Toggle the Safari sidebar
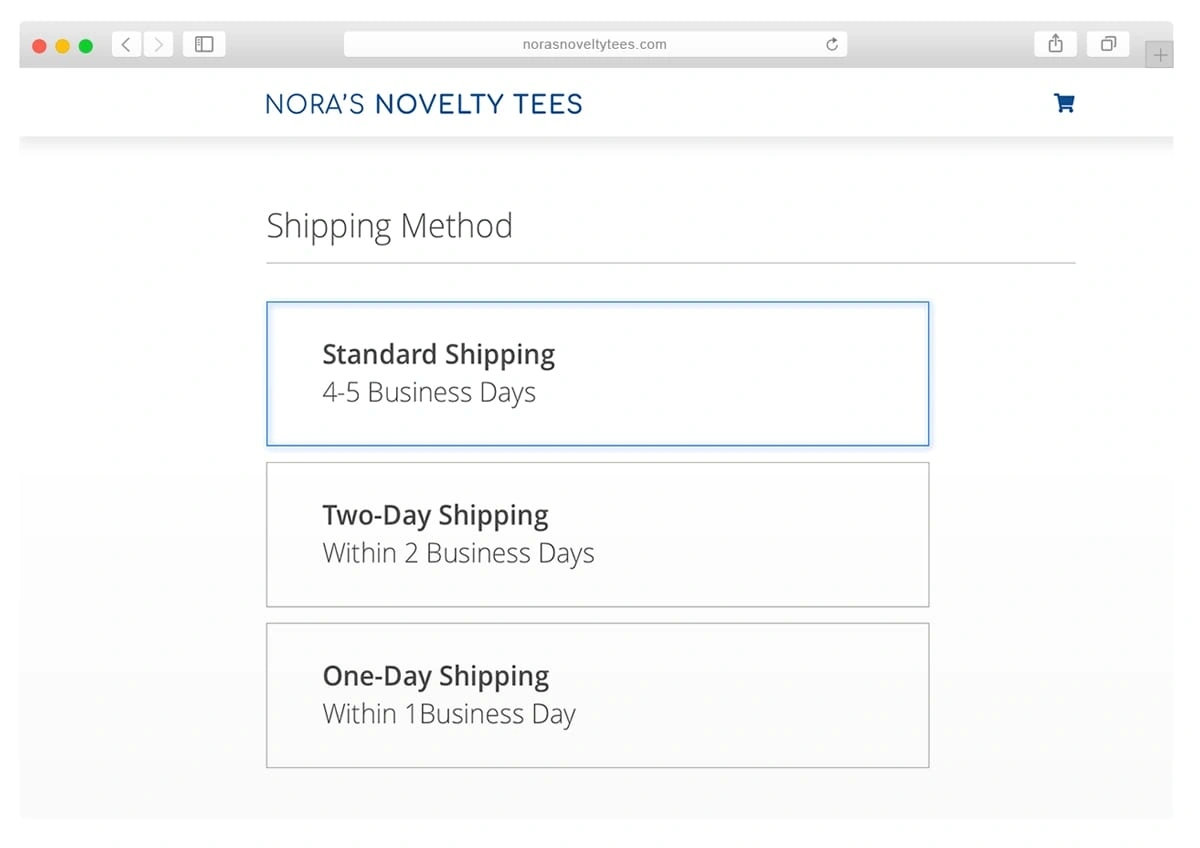Screen dimensions: 1200x848 tap(204, 45)
